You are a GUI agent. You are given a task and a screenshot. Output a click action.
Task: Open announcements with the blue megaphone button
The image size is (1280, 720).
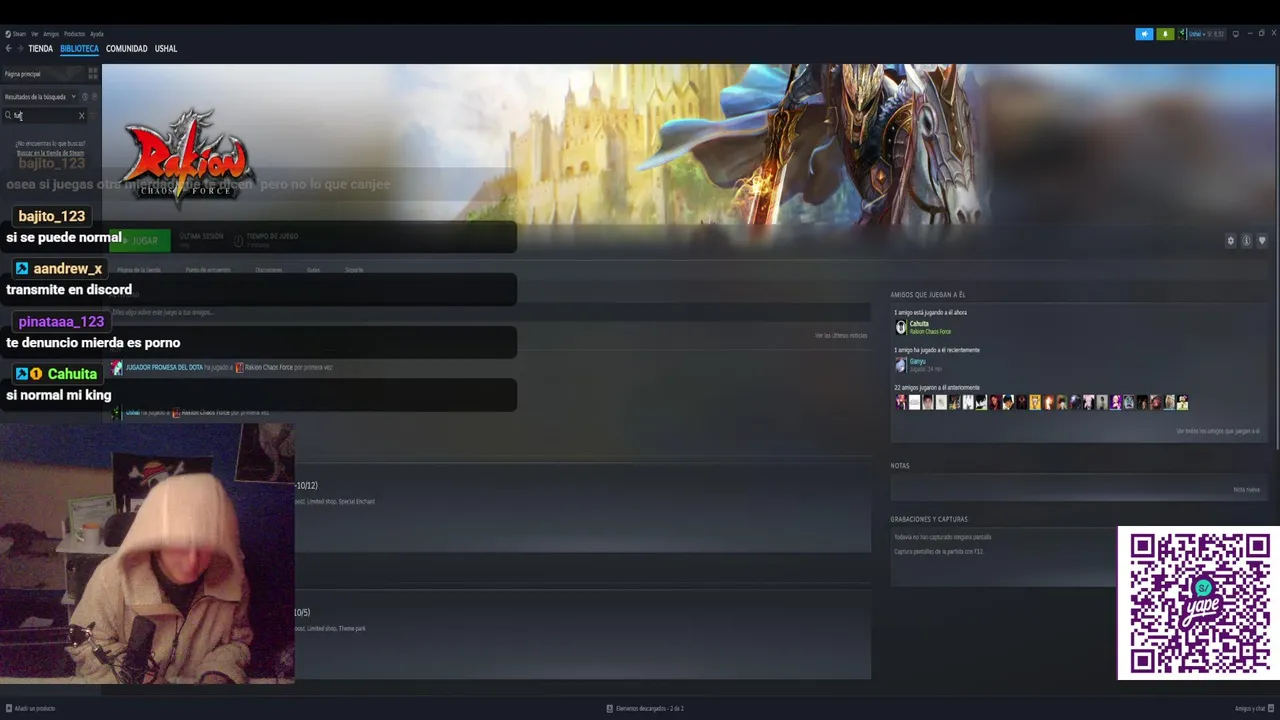pyautogui.click(x=1144, y=34)
